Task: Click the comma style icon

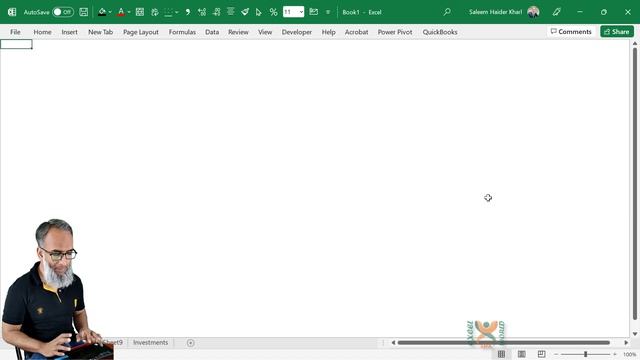Action: [x=188, y=12]
